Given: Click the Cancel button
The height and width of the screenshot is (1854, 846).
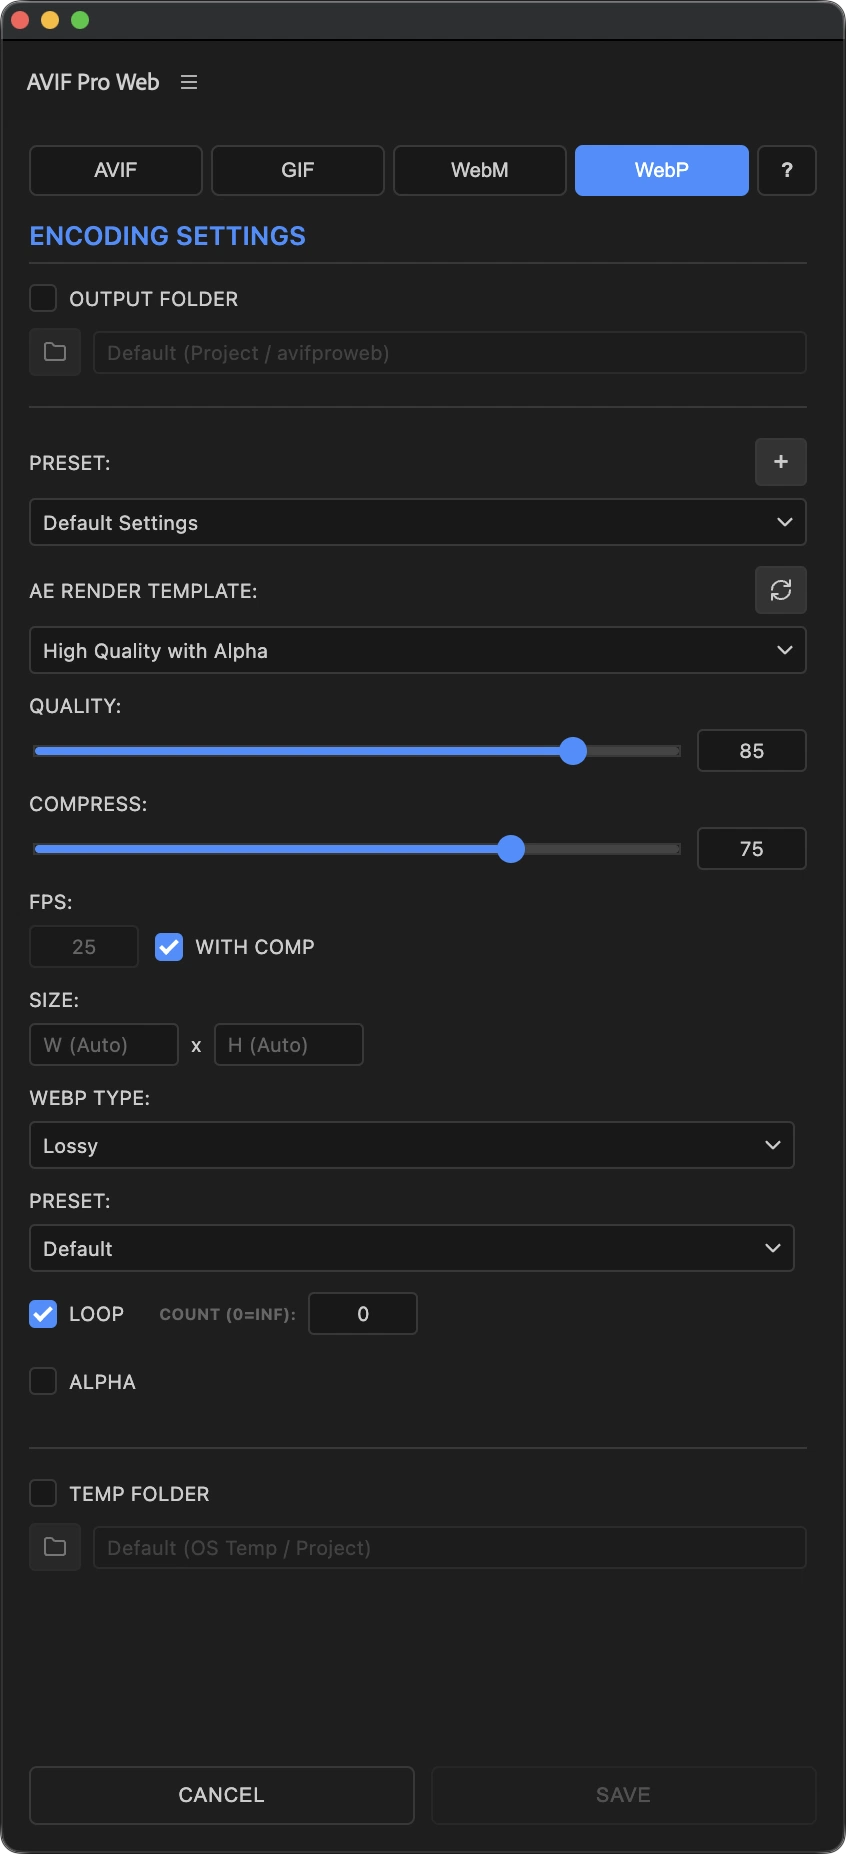Looking at the screenshot, I should pyautogui.click(x=222, y=1795).
